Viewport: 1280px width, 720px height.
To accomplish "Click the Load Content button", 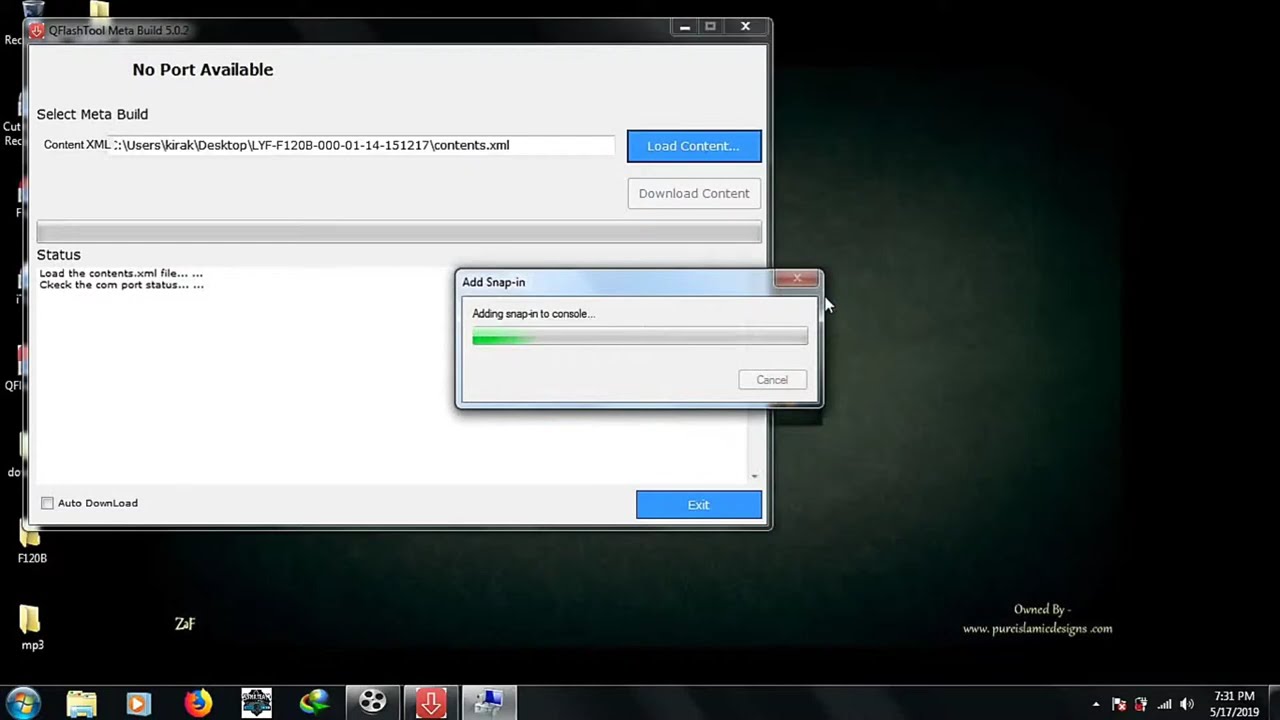I will (694, 146).
